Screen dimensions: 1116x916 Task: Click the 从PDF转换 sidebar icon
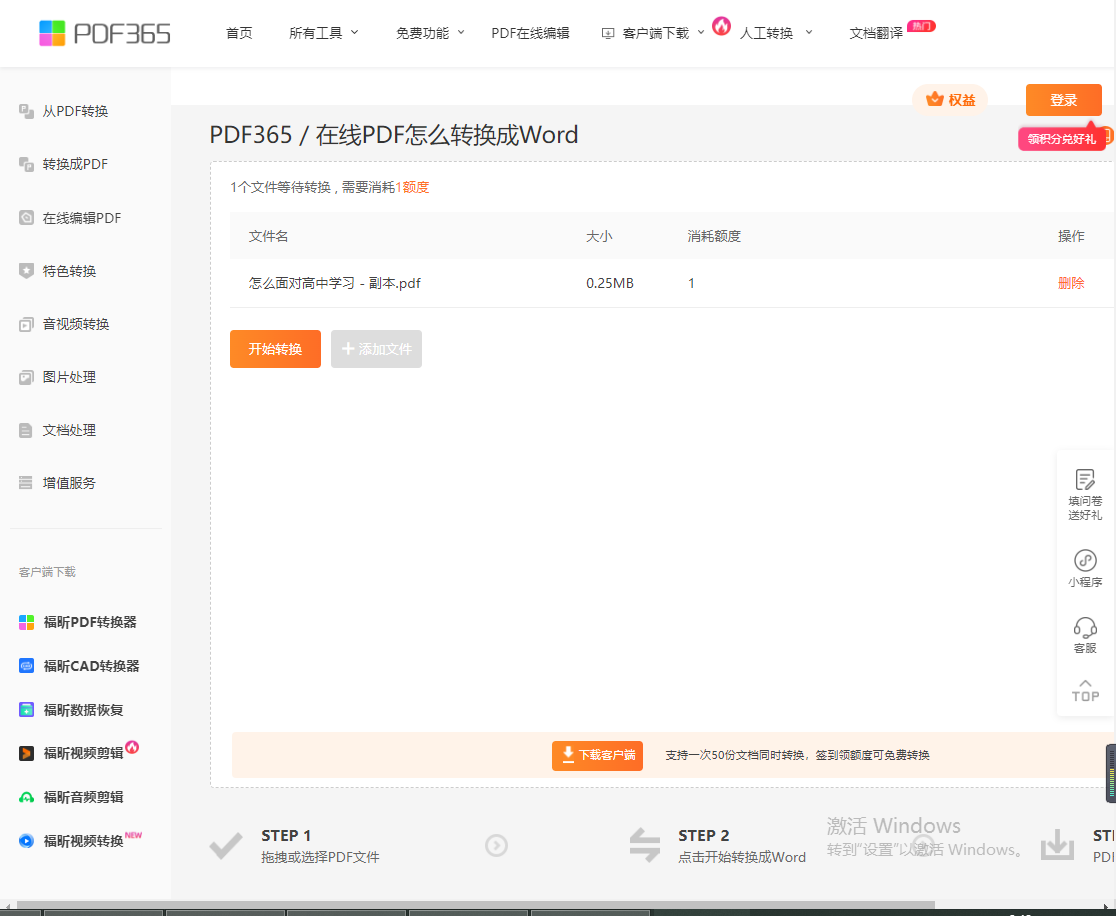coord(26,111)
